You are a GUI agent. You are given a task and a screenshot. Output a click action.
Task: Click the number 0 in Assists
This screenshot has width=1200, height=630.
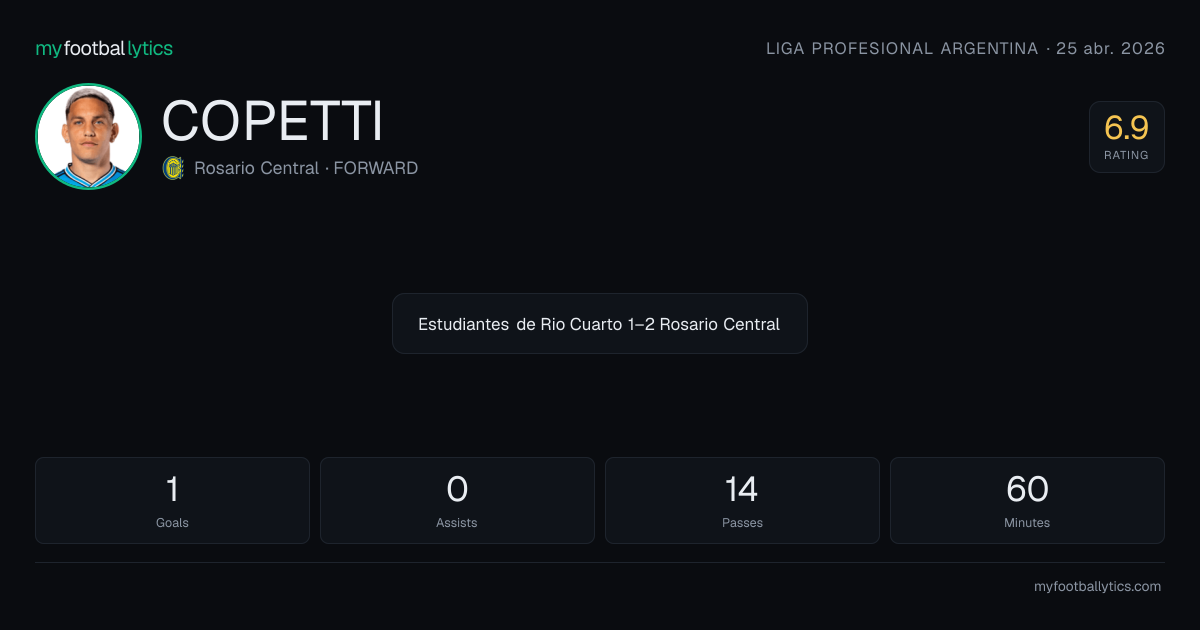point(457,489)
